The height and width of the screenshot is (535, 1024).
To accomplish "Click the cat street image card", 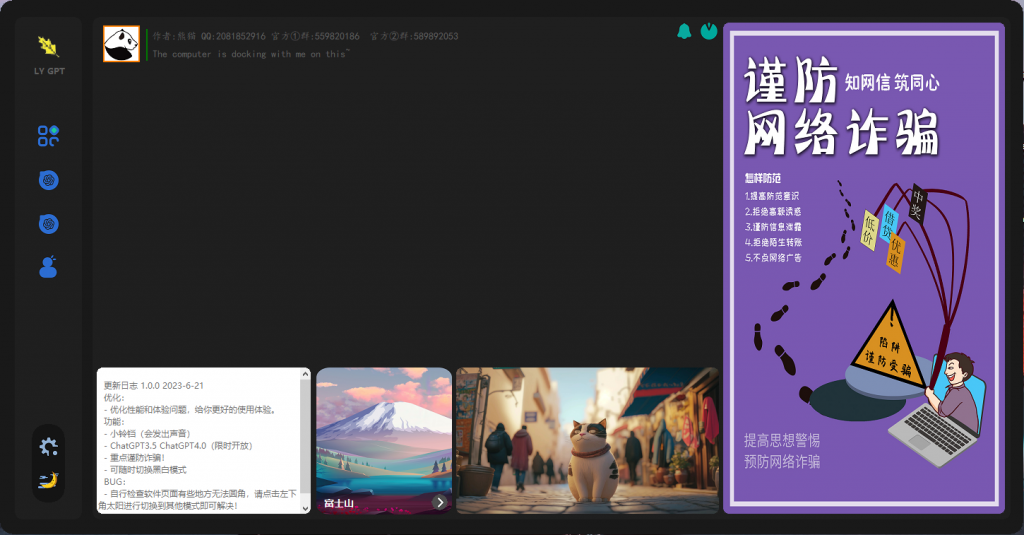I will pyautogui.click(x=587, y=440).
